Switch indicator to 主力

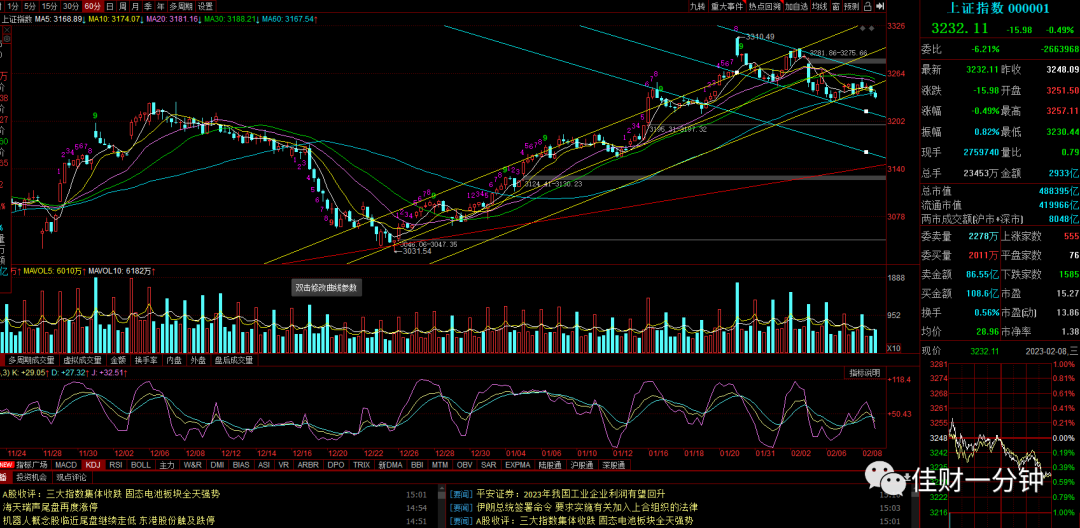(x=167, y=465)
